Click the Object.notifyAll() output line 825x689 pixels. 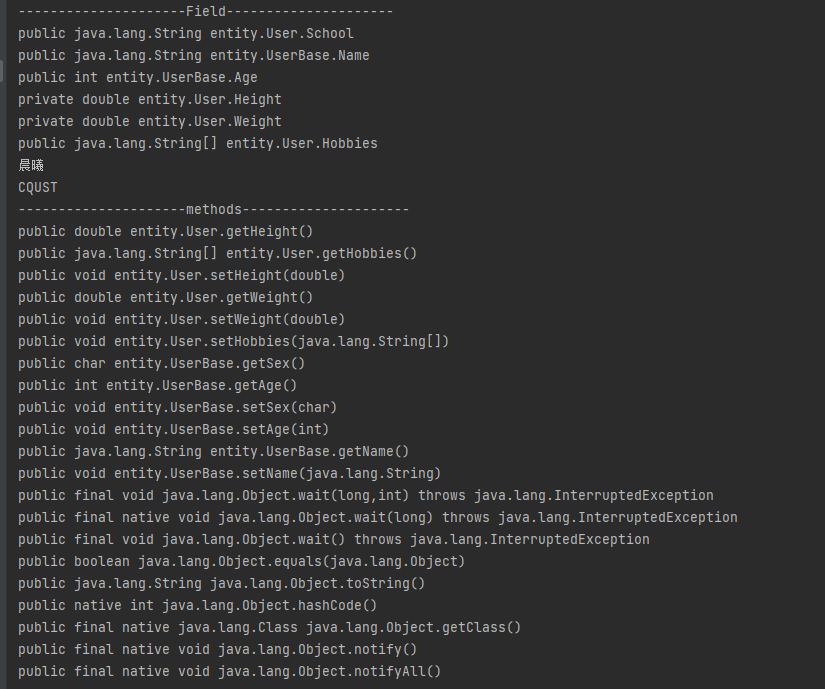click(x=230, y=672)
